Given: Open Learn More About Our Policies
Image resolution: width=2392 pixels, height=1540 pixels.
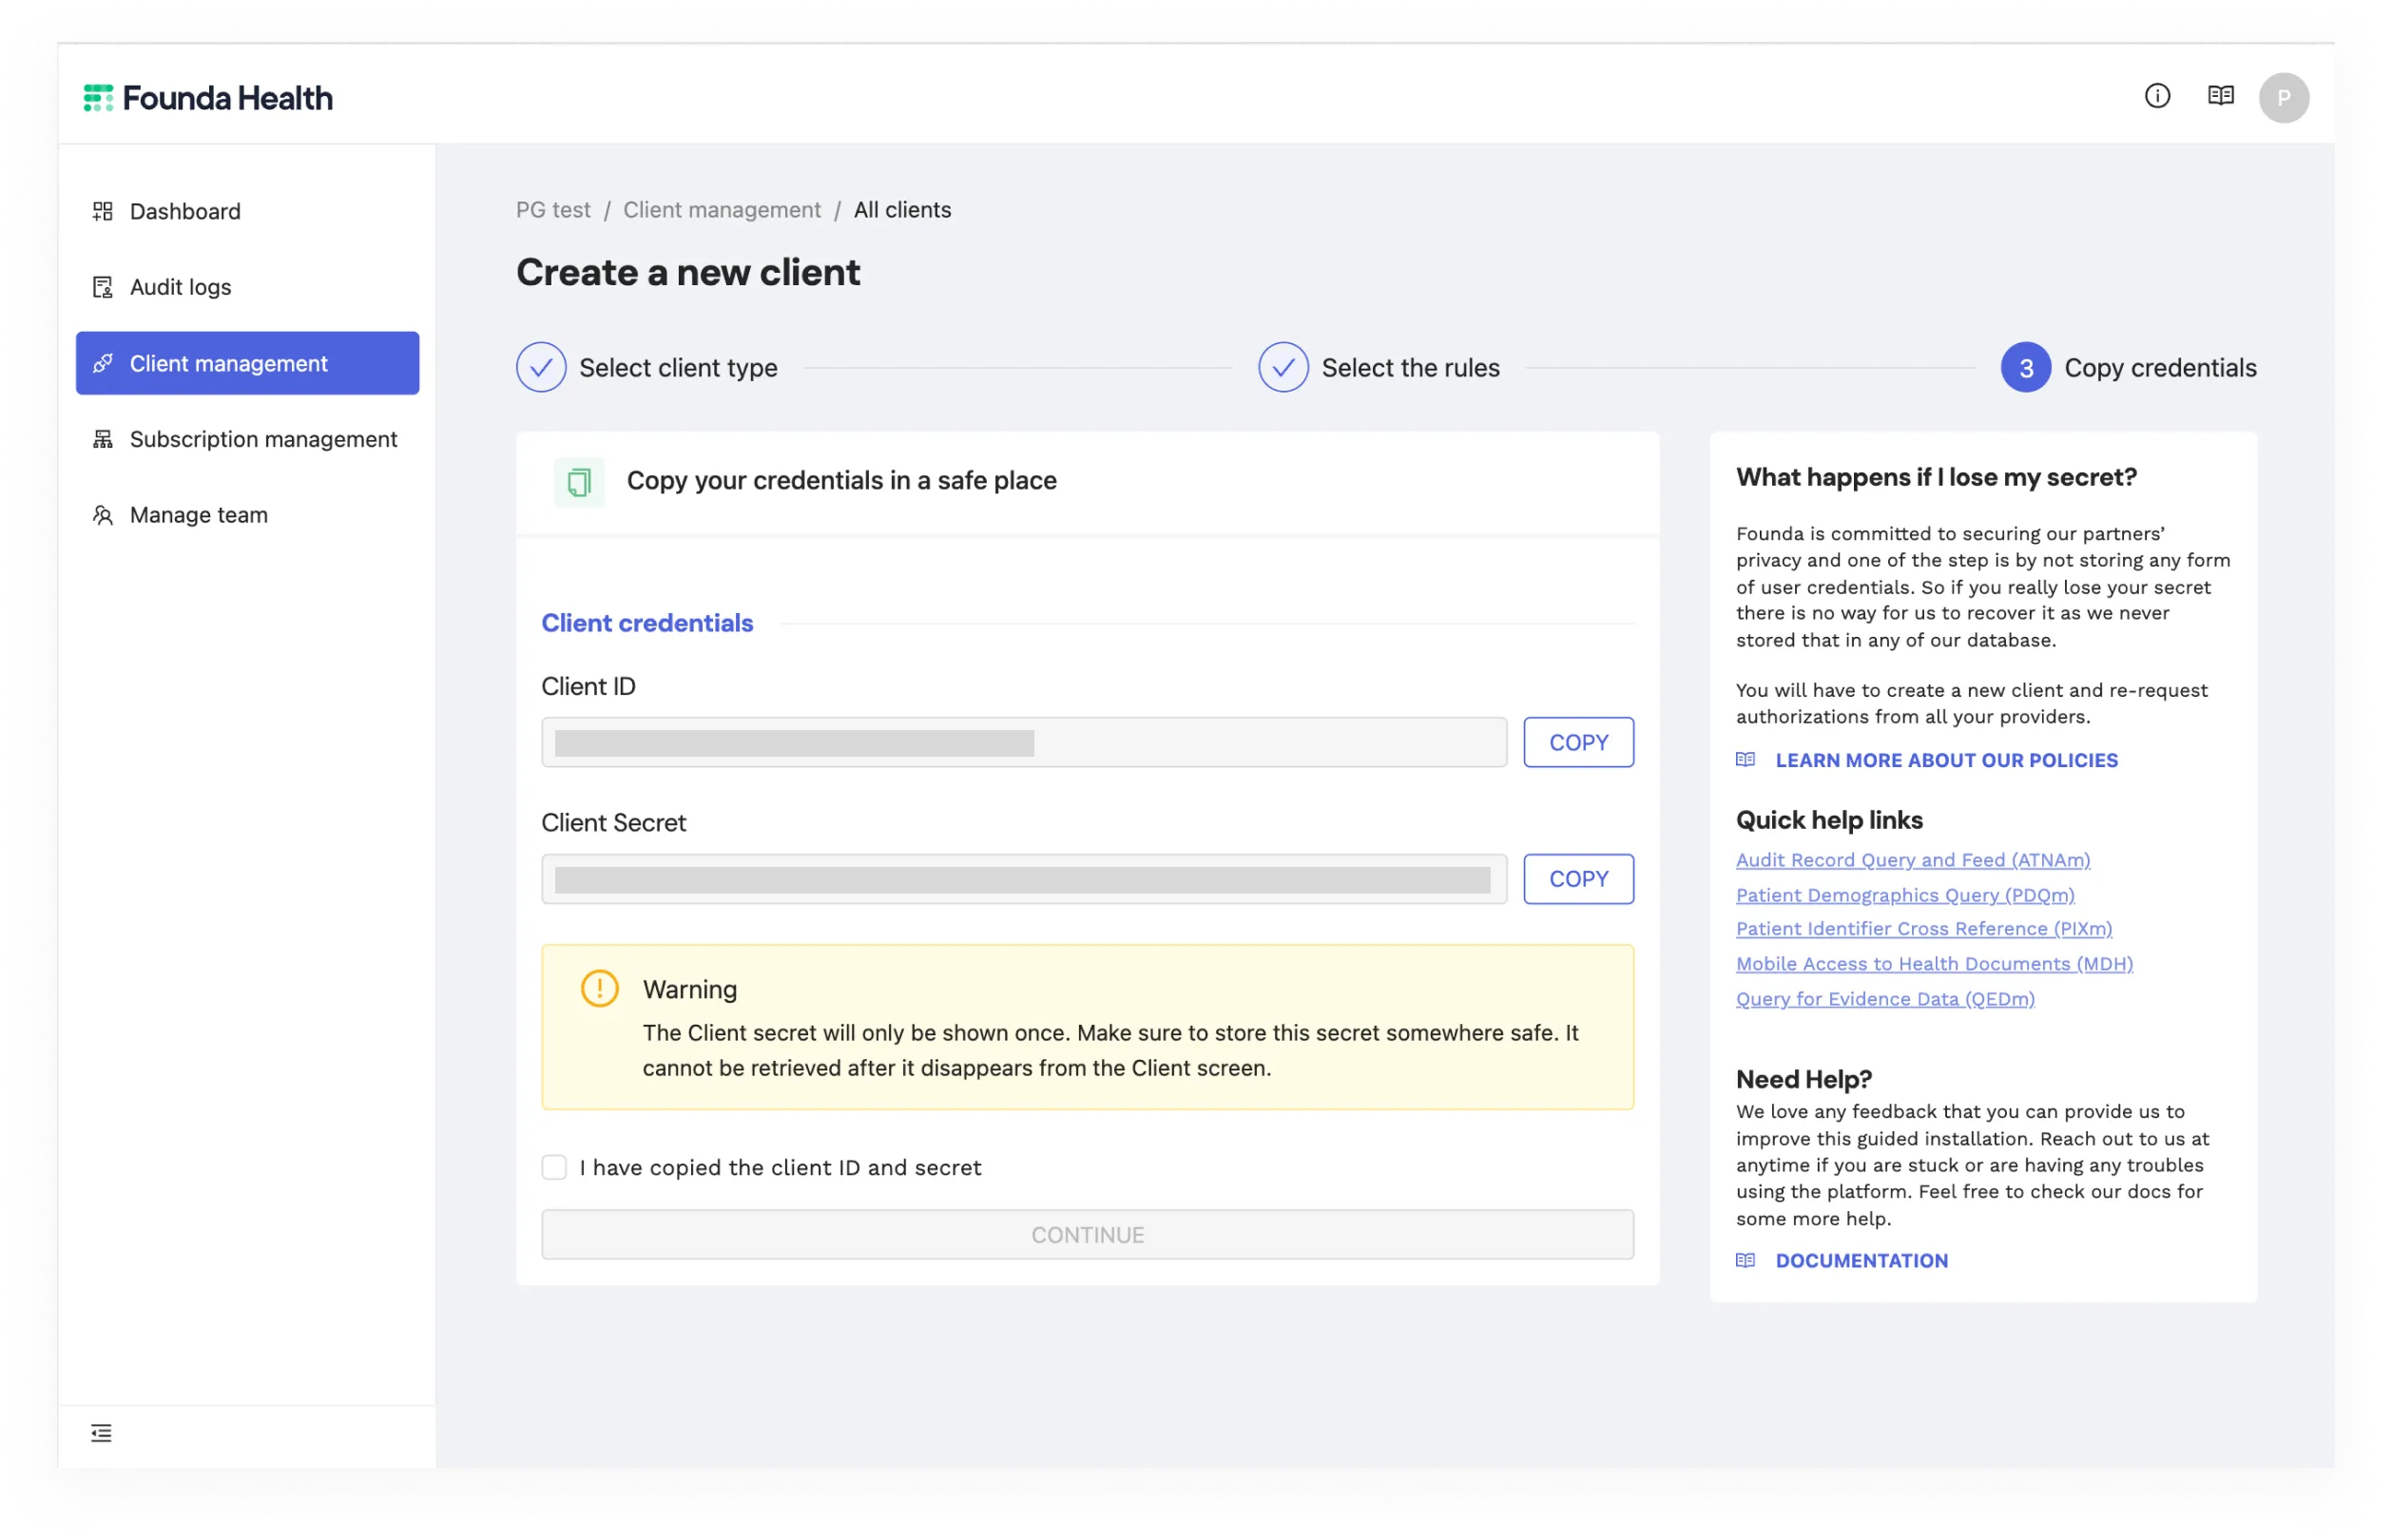Looking at the screenshot, I should (1946, 760).
